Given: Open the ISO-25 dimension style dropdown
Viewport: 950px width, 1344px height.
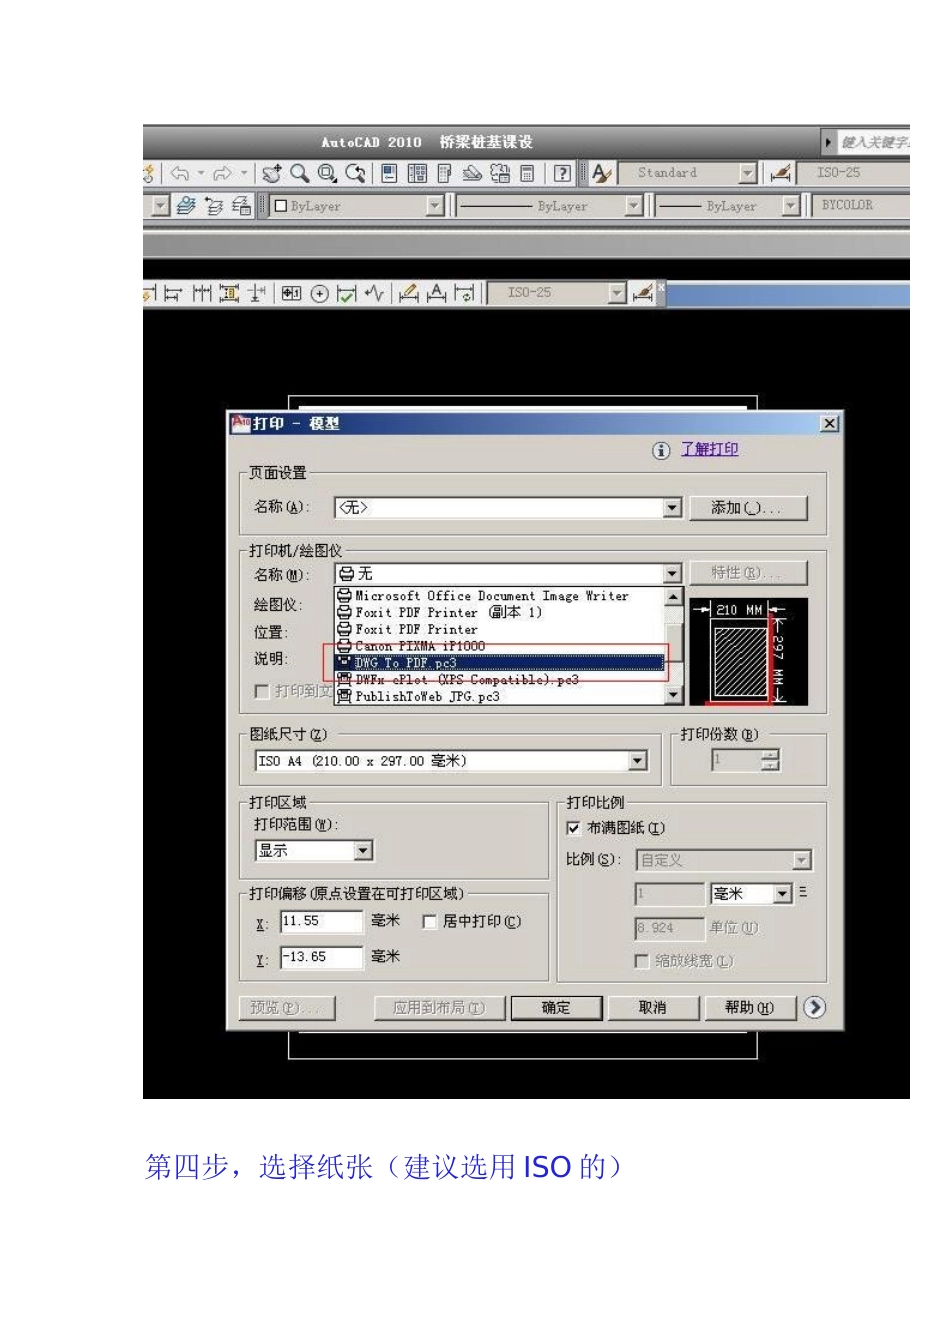Looking at the screenshot, I should pos(617,293).
